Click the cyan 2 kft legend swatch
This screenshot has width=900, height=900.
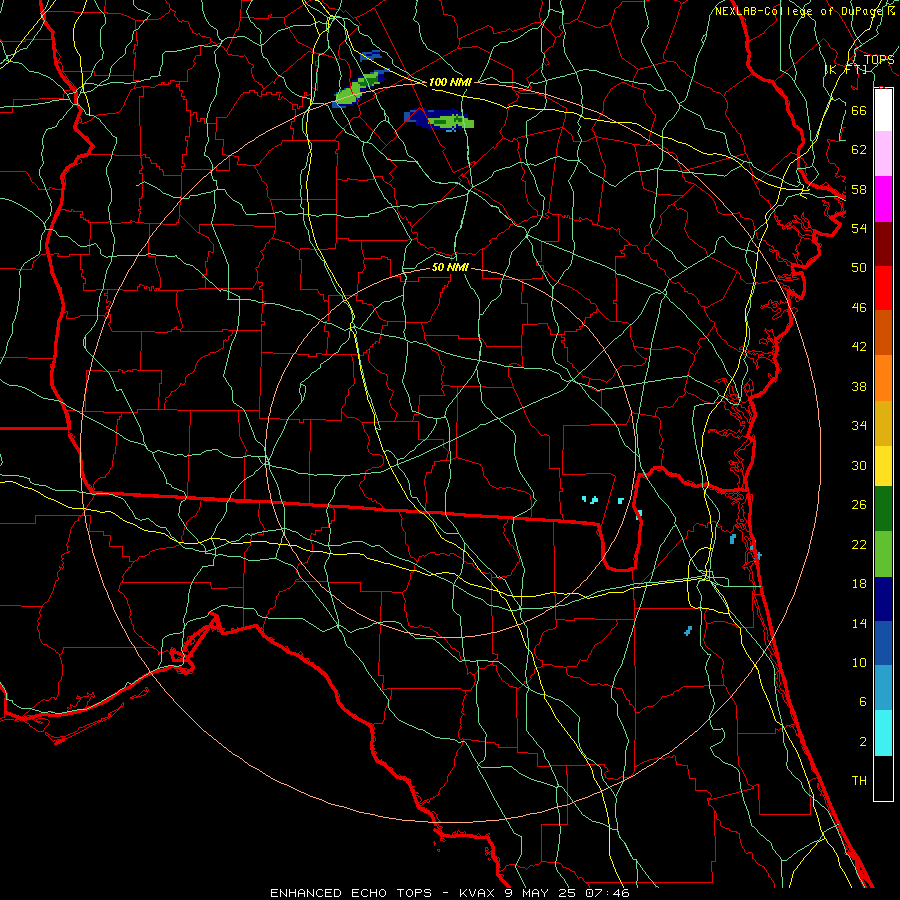[883, 733]
